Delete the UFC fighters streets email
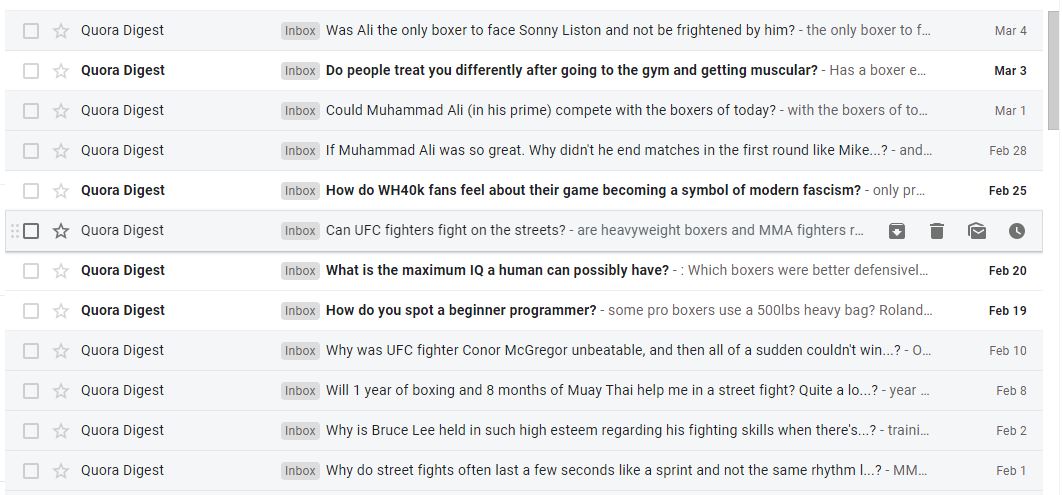The width and height of the screenshot is (1062, 495). tap(937, 231)
